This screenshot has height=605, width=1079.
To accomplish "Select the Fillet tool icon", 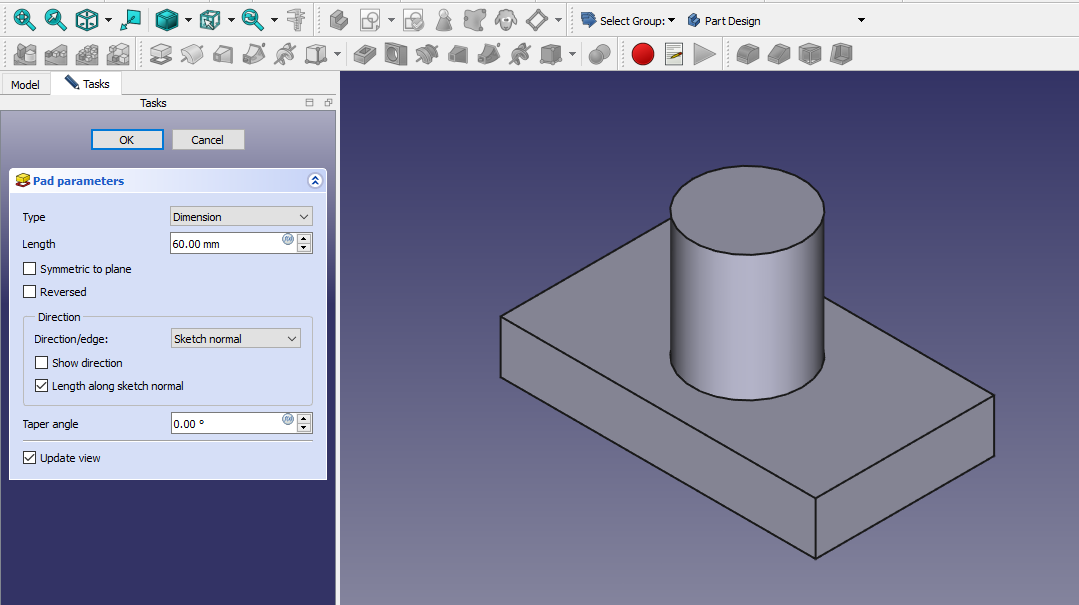I will point(748,54).
